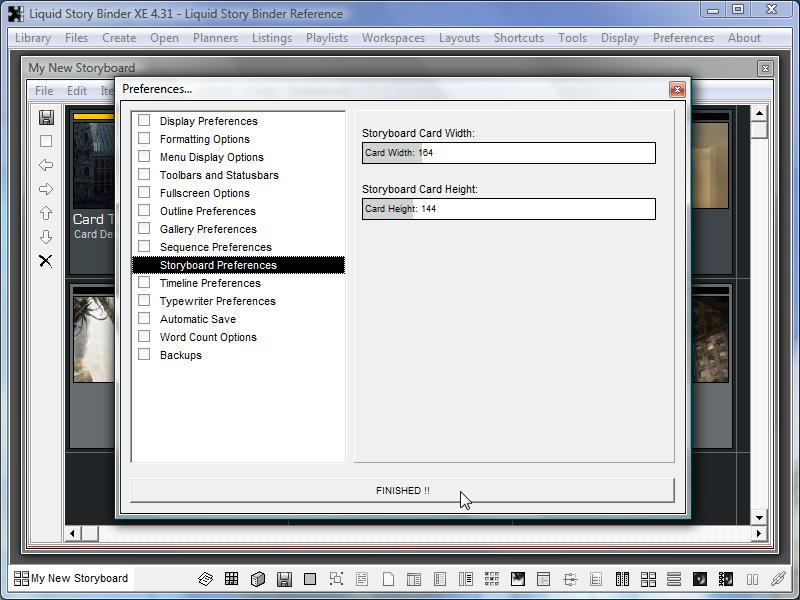This screenshot has height=600, width=800.
Task: Select Timeline Preferences in the list
Action: pos(210,283)
